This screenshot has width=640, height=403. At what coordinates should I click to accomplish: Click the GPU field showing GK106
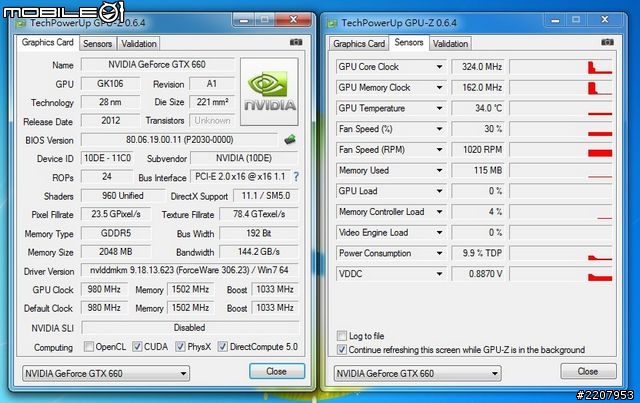point(110,84)
